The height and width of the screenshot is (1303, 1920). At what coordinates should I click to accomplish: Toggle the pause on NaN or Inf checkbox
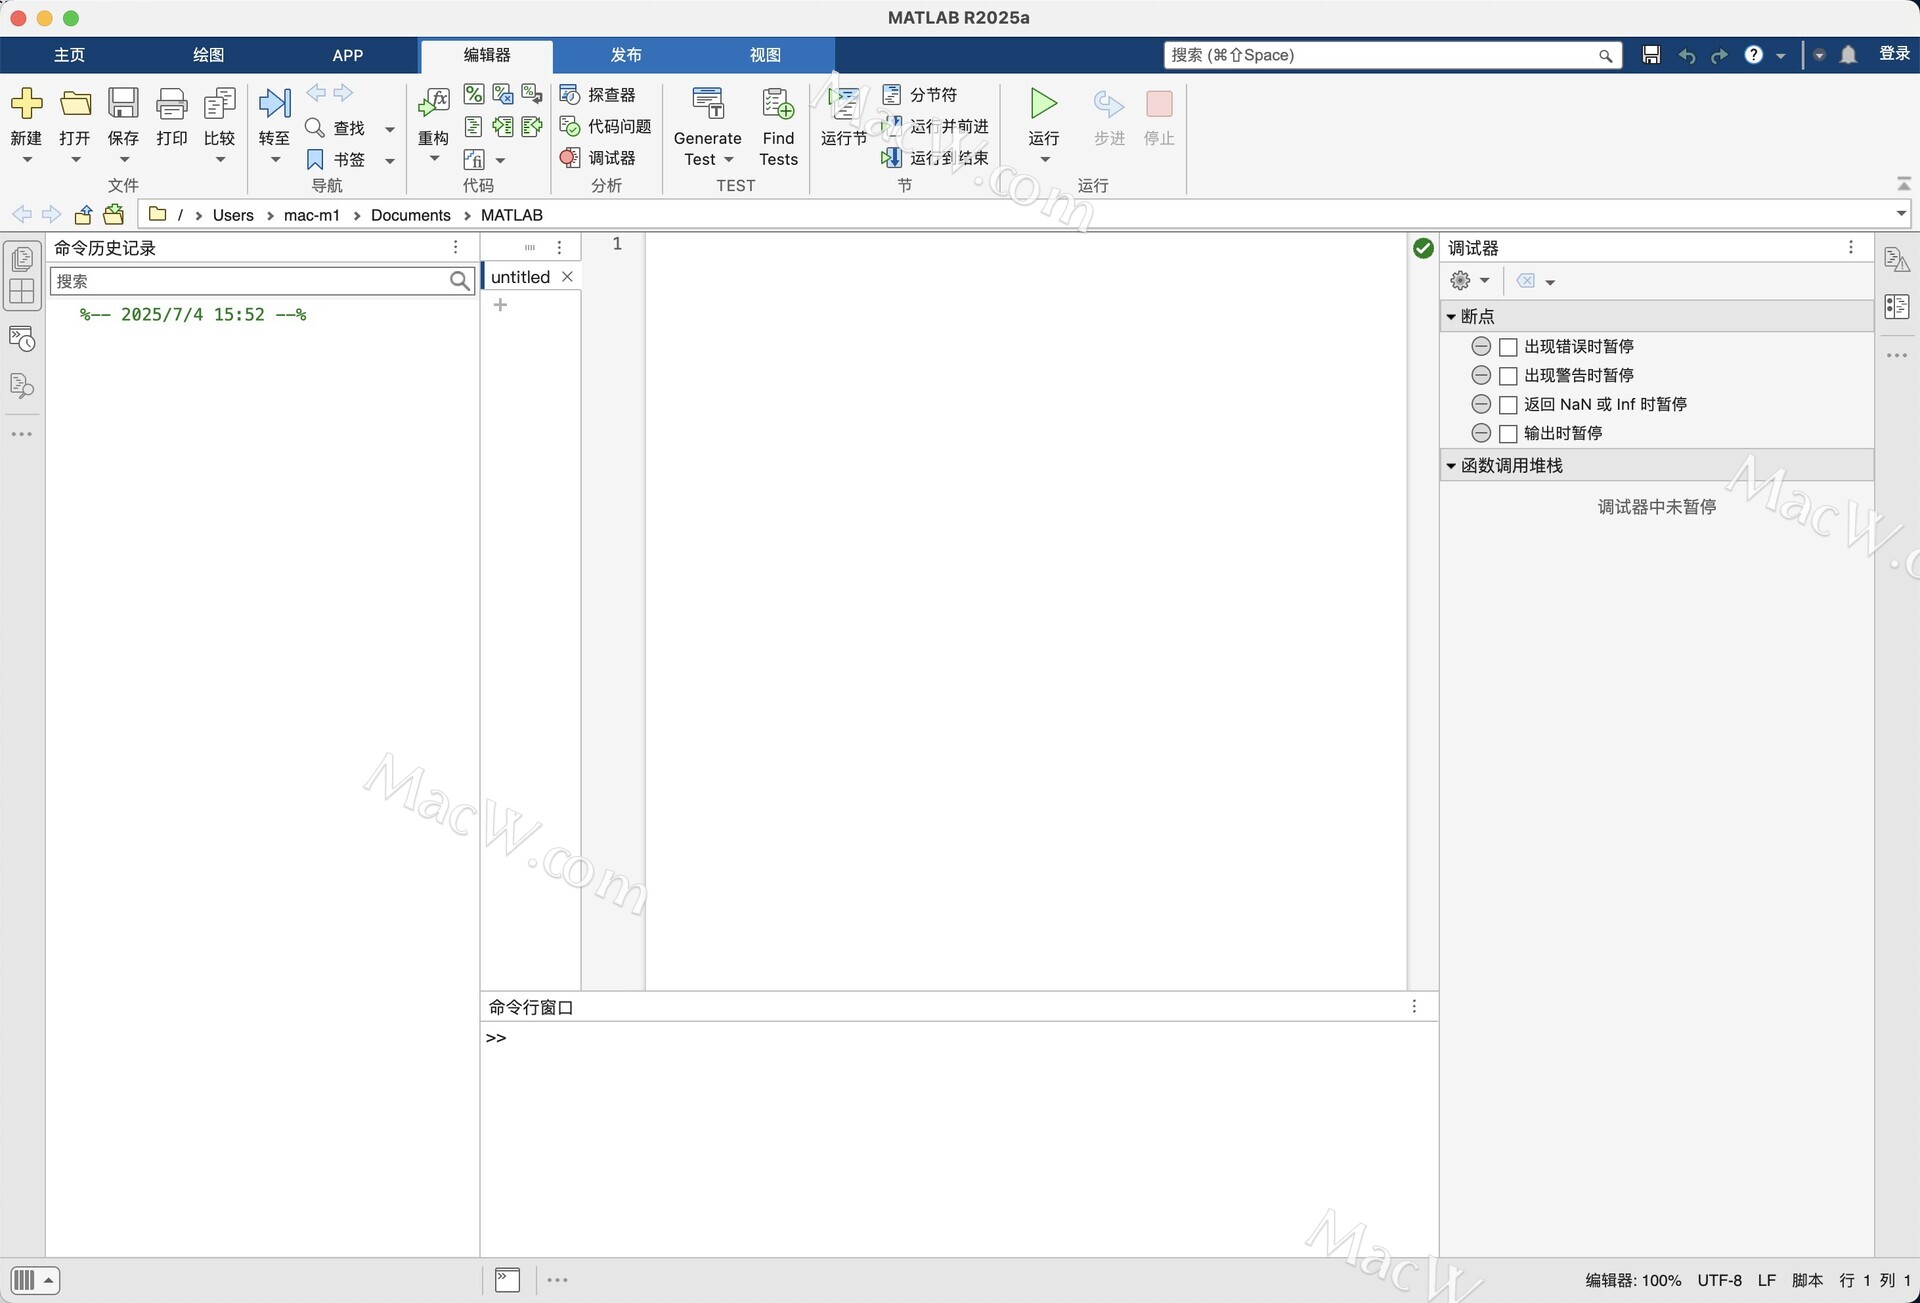(1508, 405)
